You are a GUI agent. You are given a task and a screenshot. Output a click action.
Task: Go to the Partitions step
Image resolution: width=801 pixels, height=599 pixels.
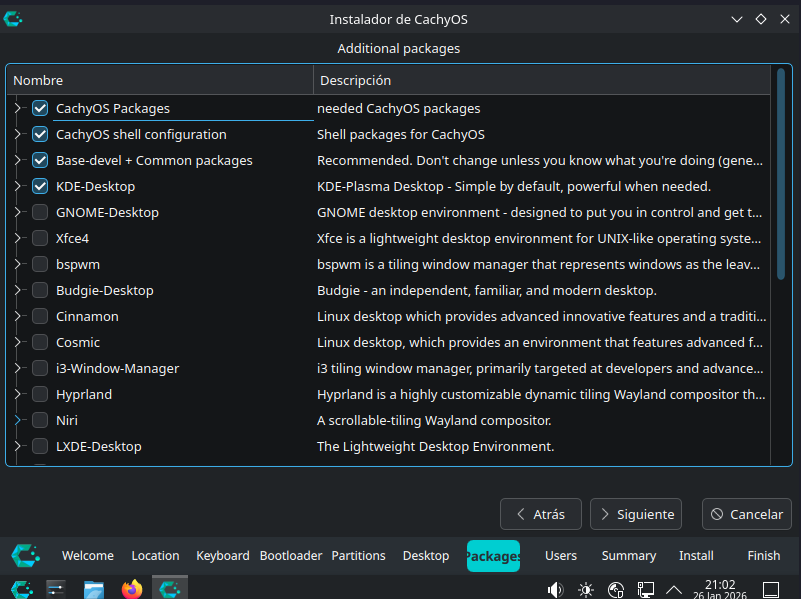[x=358, y=556]
